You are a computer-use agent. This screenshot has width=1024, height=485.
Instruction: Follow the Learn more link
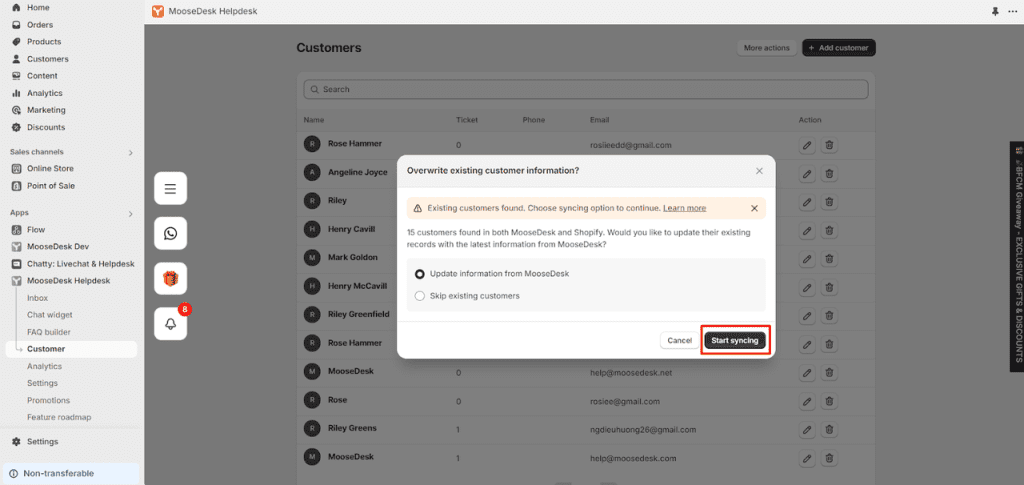tap(684, 208)
